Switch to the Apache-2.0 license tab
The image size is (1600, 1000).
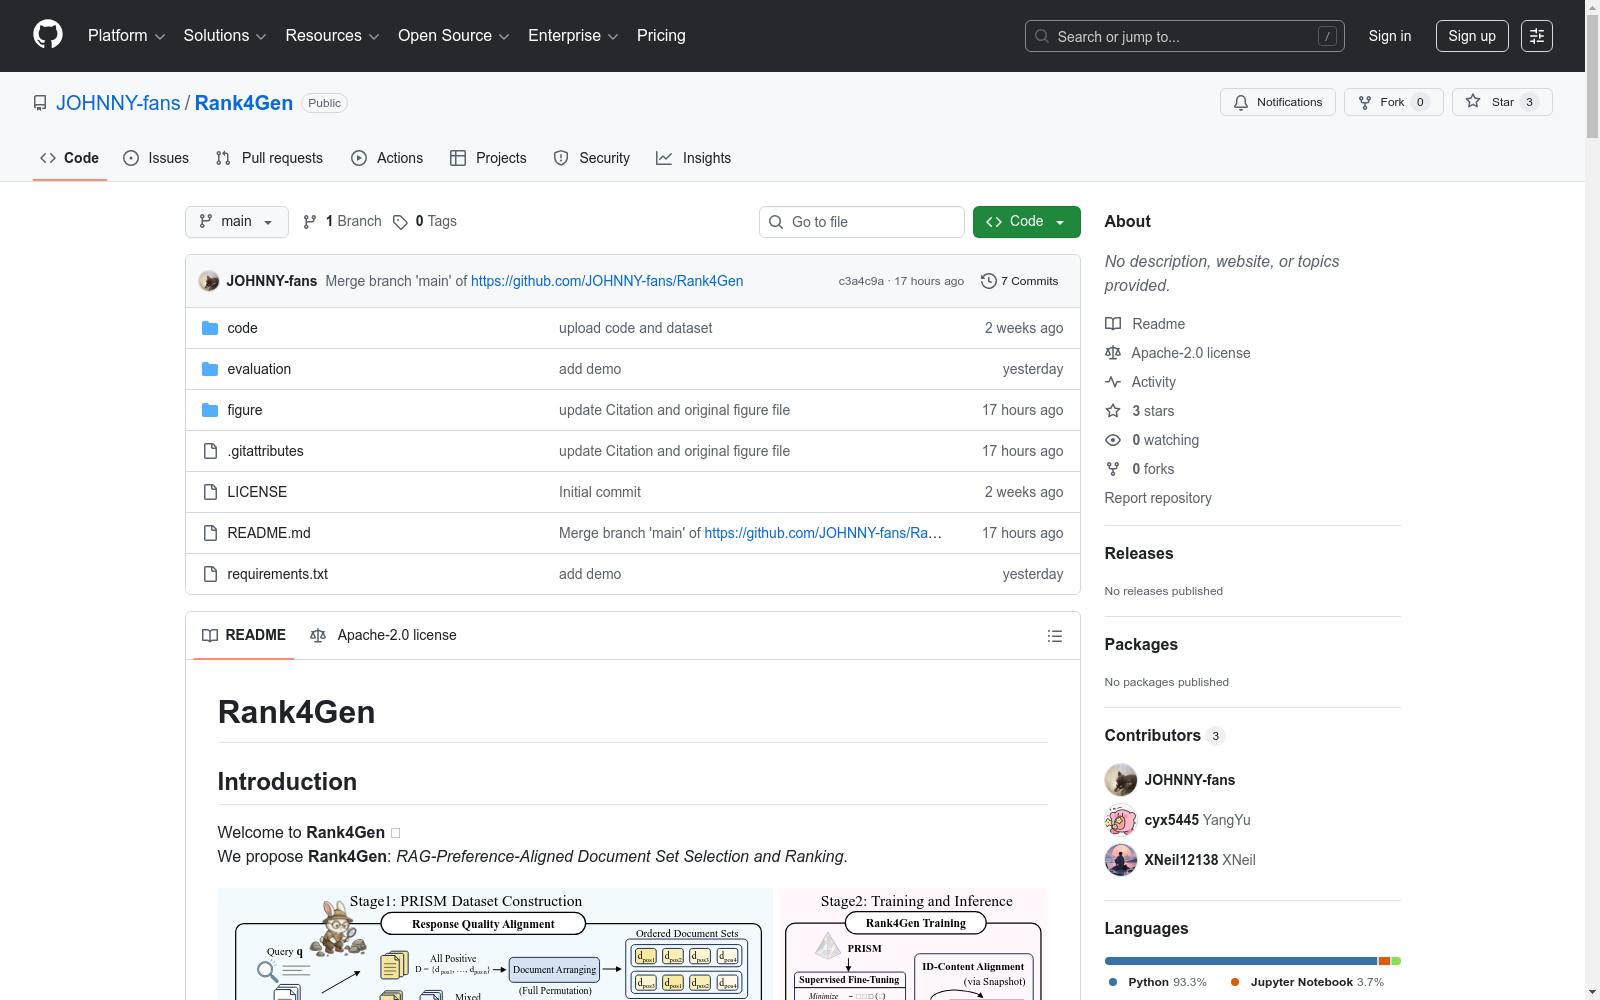(x=383, y=636)
